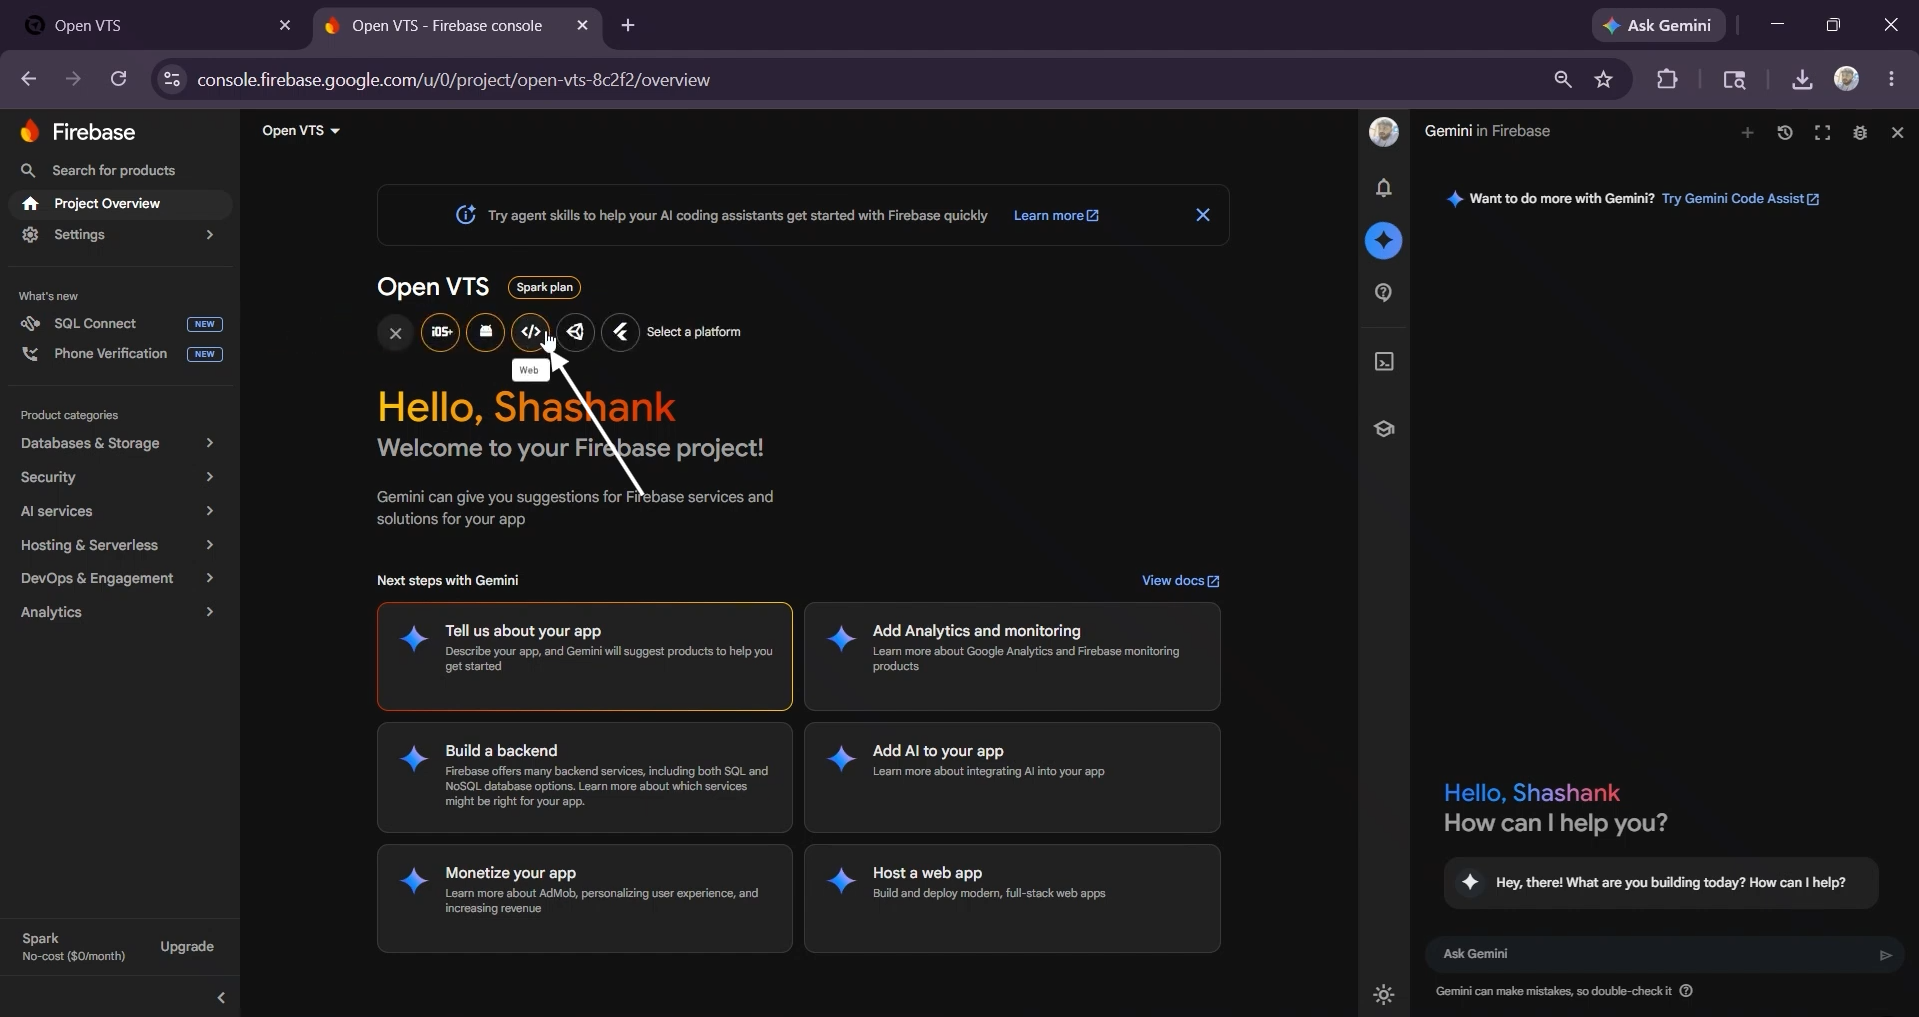Open the Build a backend card
The width and height of the screenshot is (1919, 1017).
(585, 778)
